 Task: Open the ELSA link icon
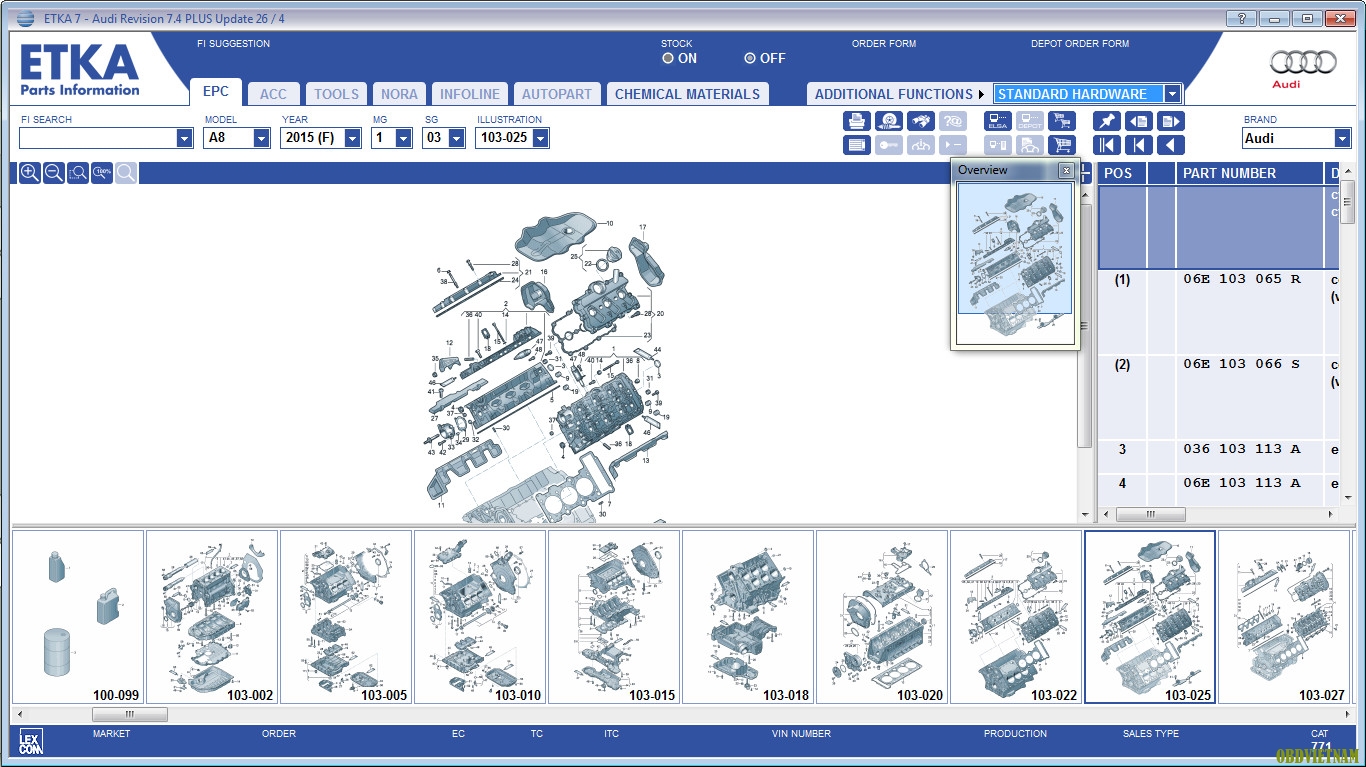[x=998, y=121]
